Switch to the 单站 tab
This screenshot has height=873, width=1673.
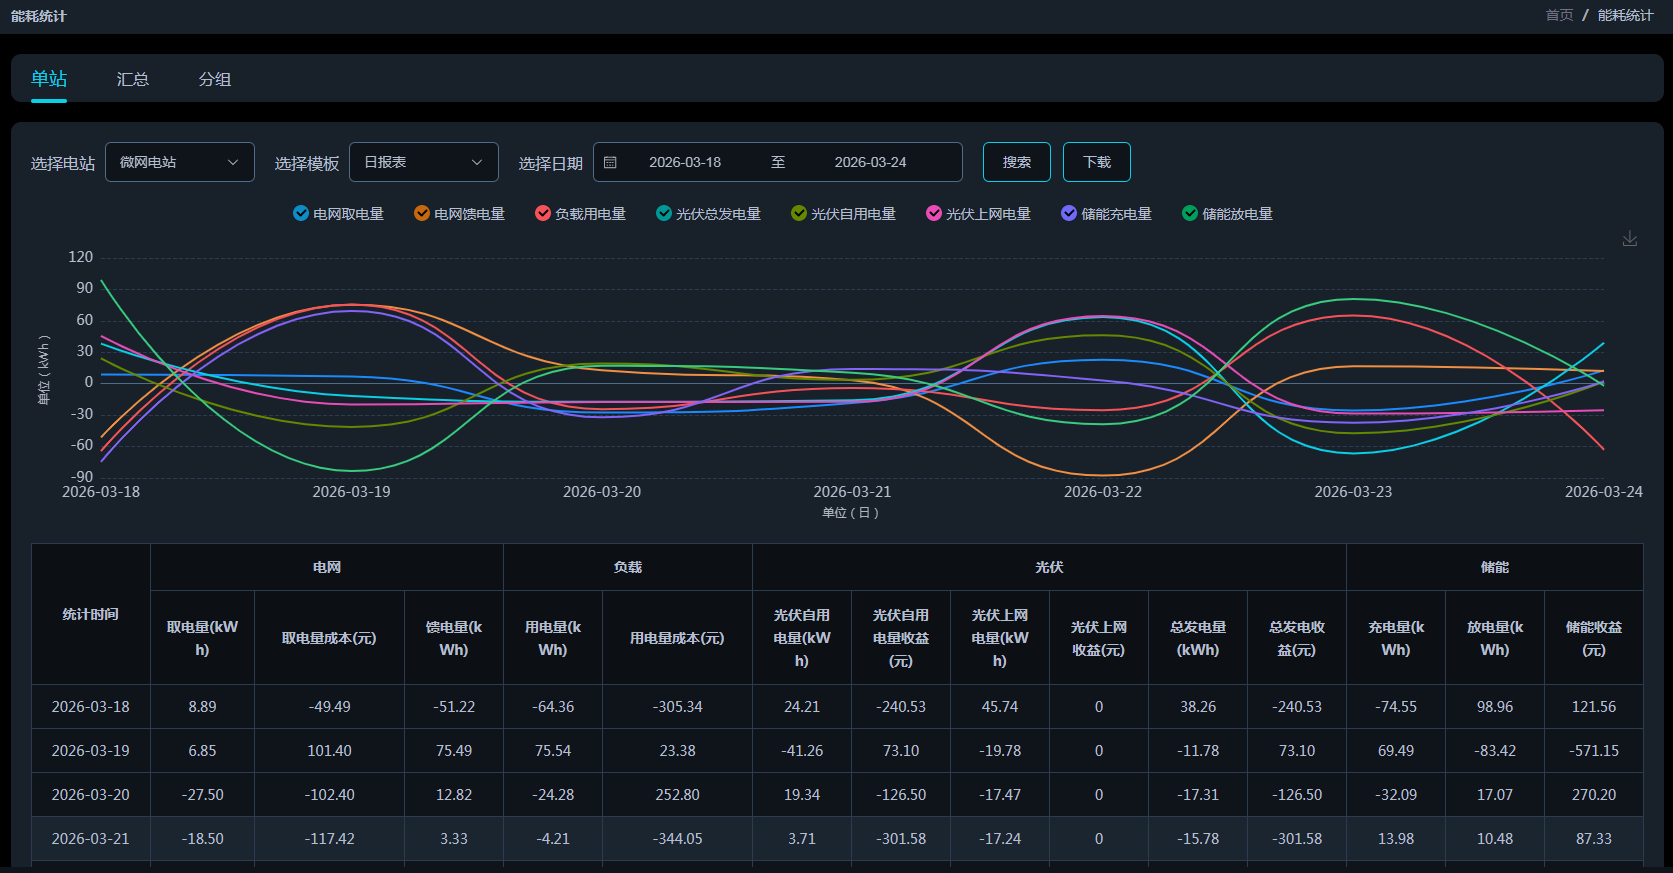click(49, 79)
